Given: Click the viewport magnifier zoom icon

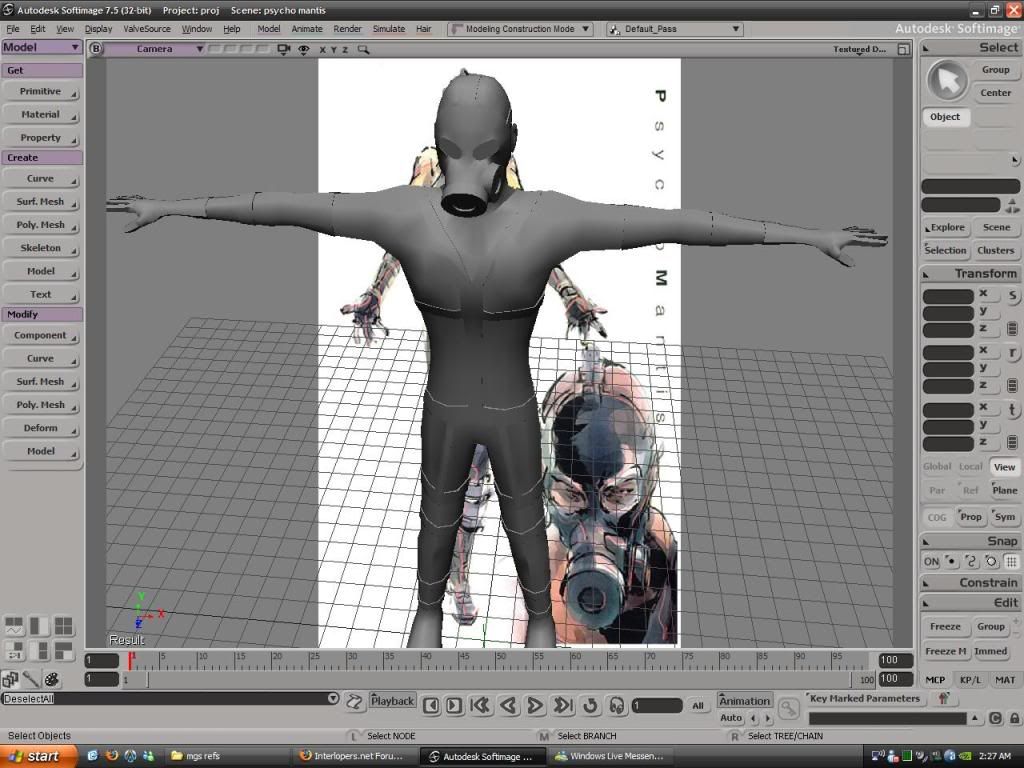Looking at the screenshot, I should [364, 49].
